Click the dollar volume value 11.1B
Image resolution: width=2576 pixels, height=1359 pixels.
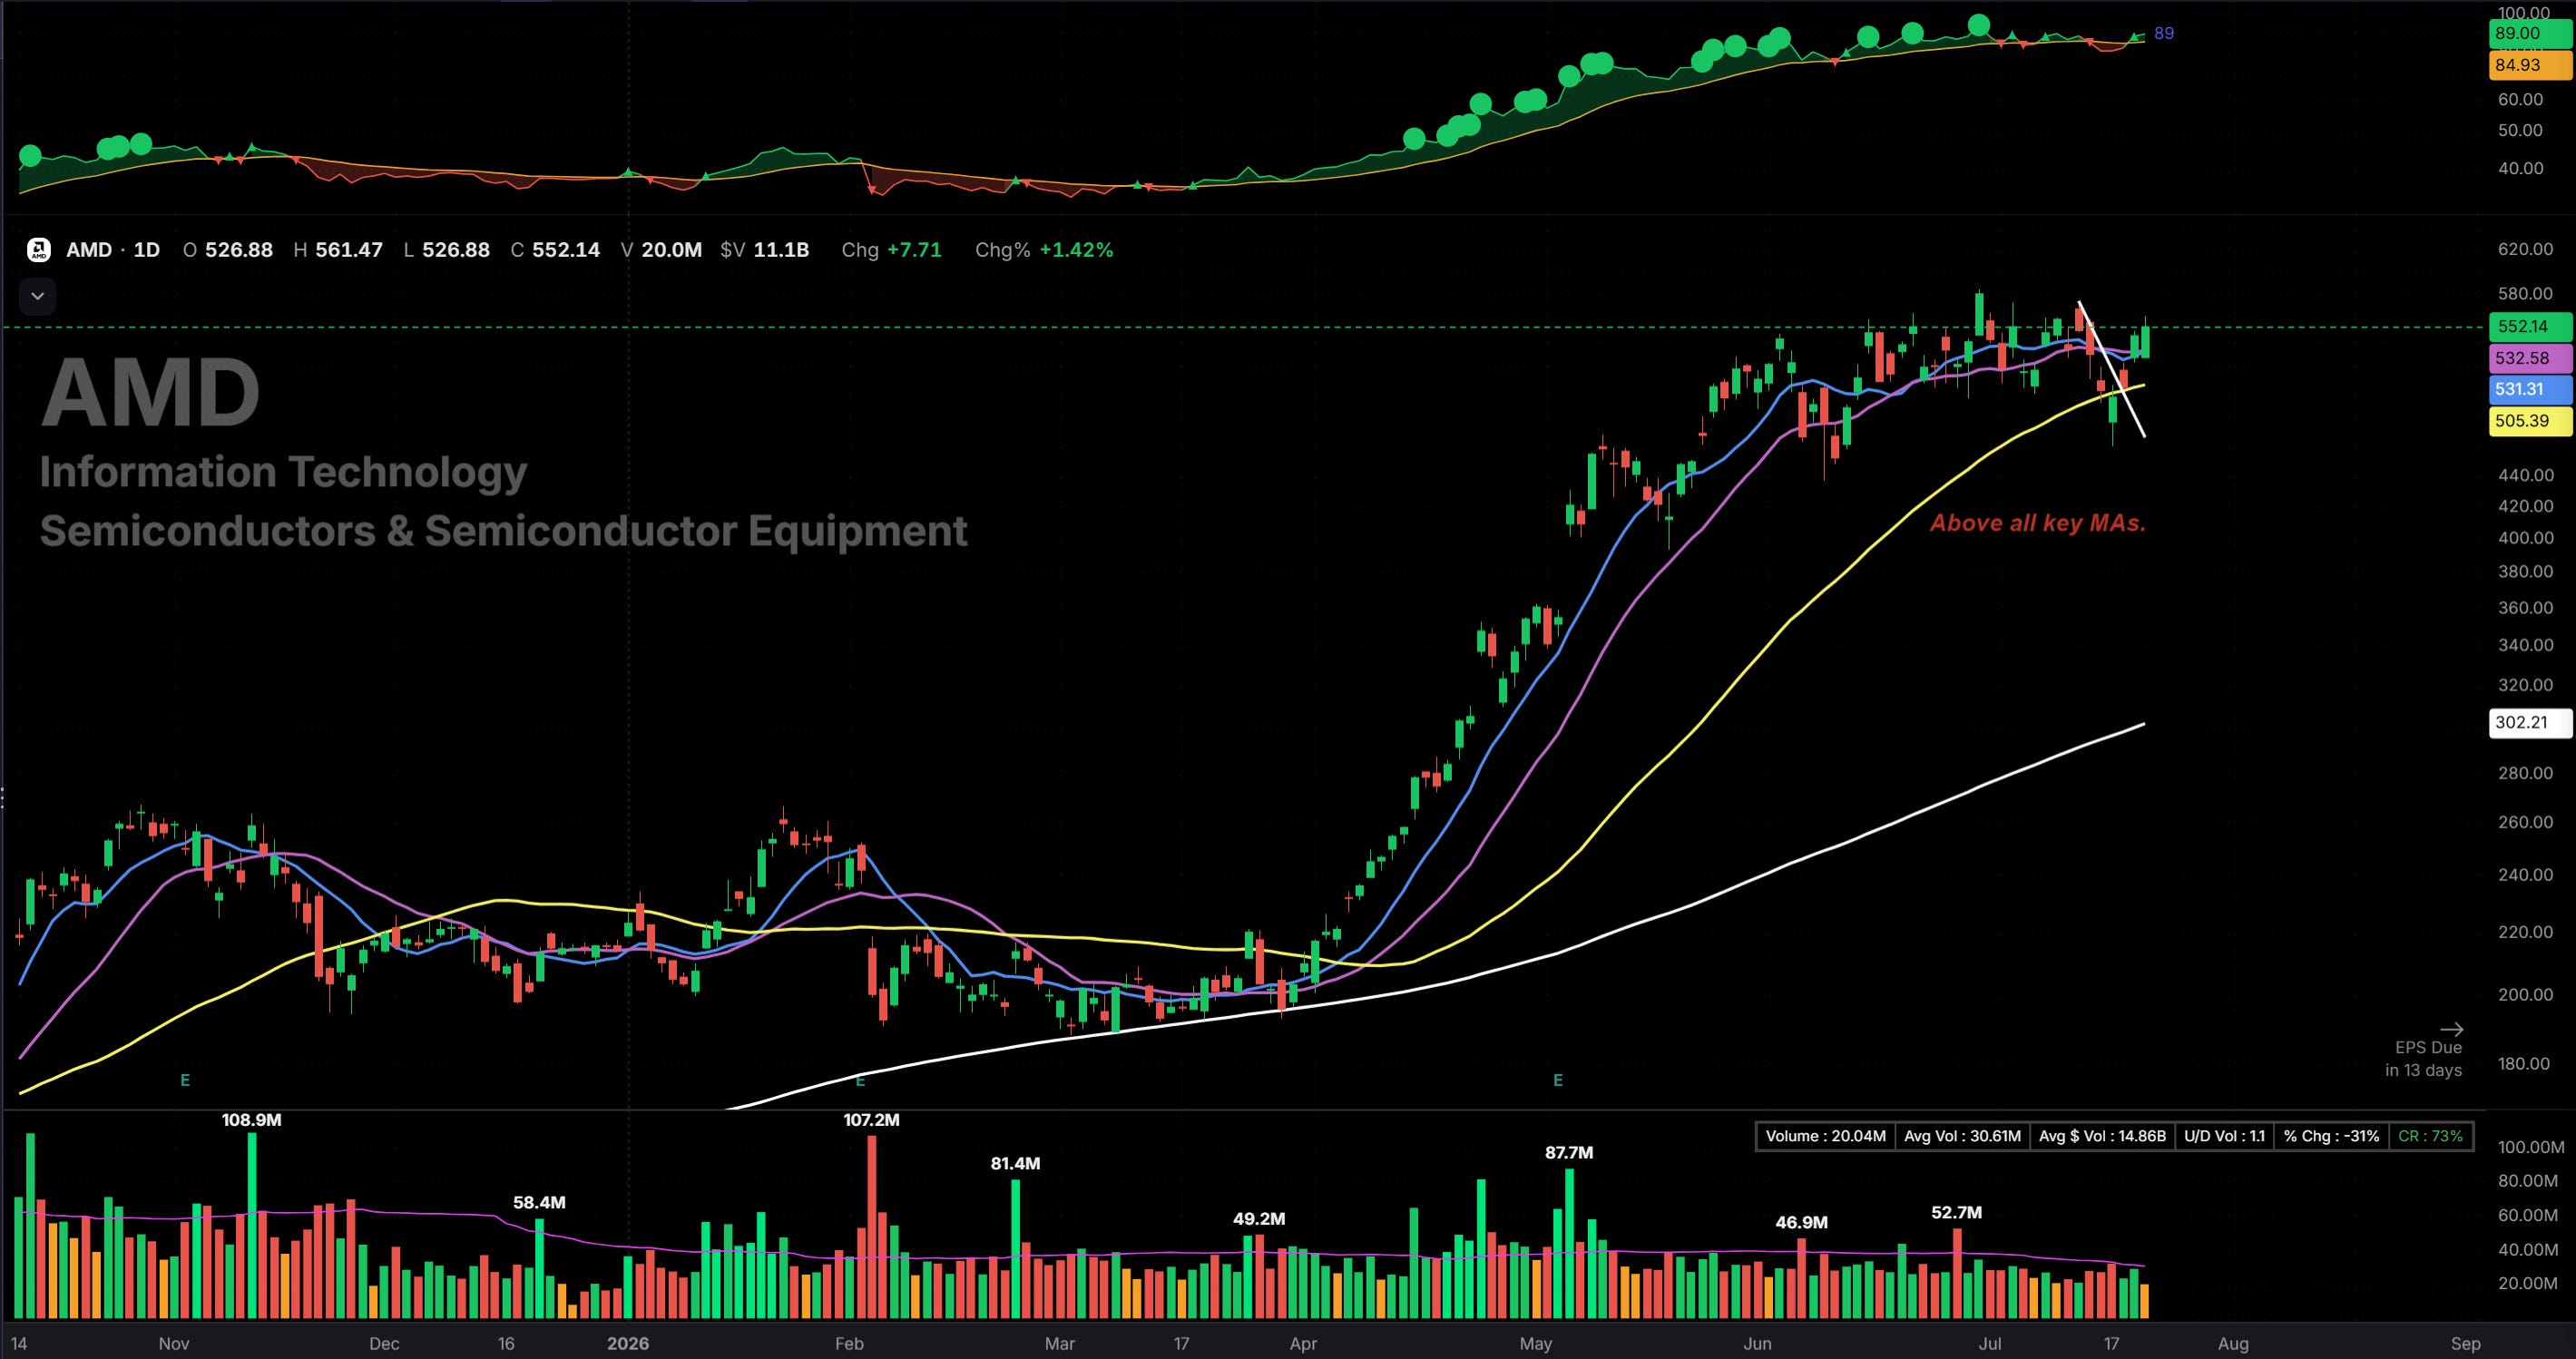(x=781, y=250)
